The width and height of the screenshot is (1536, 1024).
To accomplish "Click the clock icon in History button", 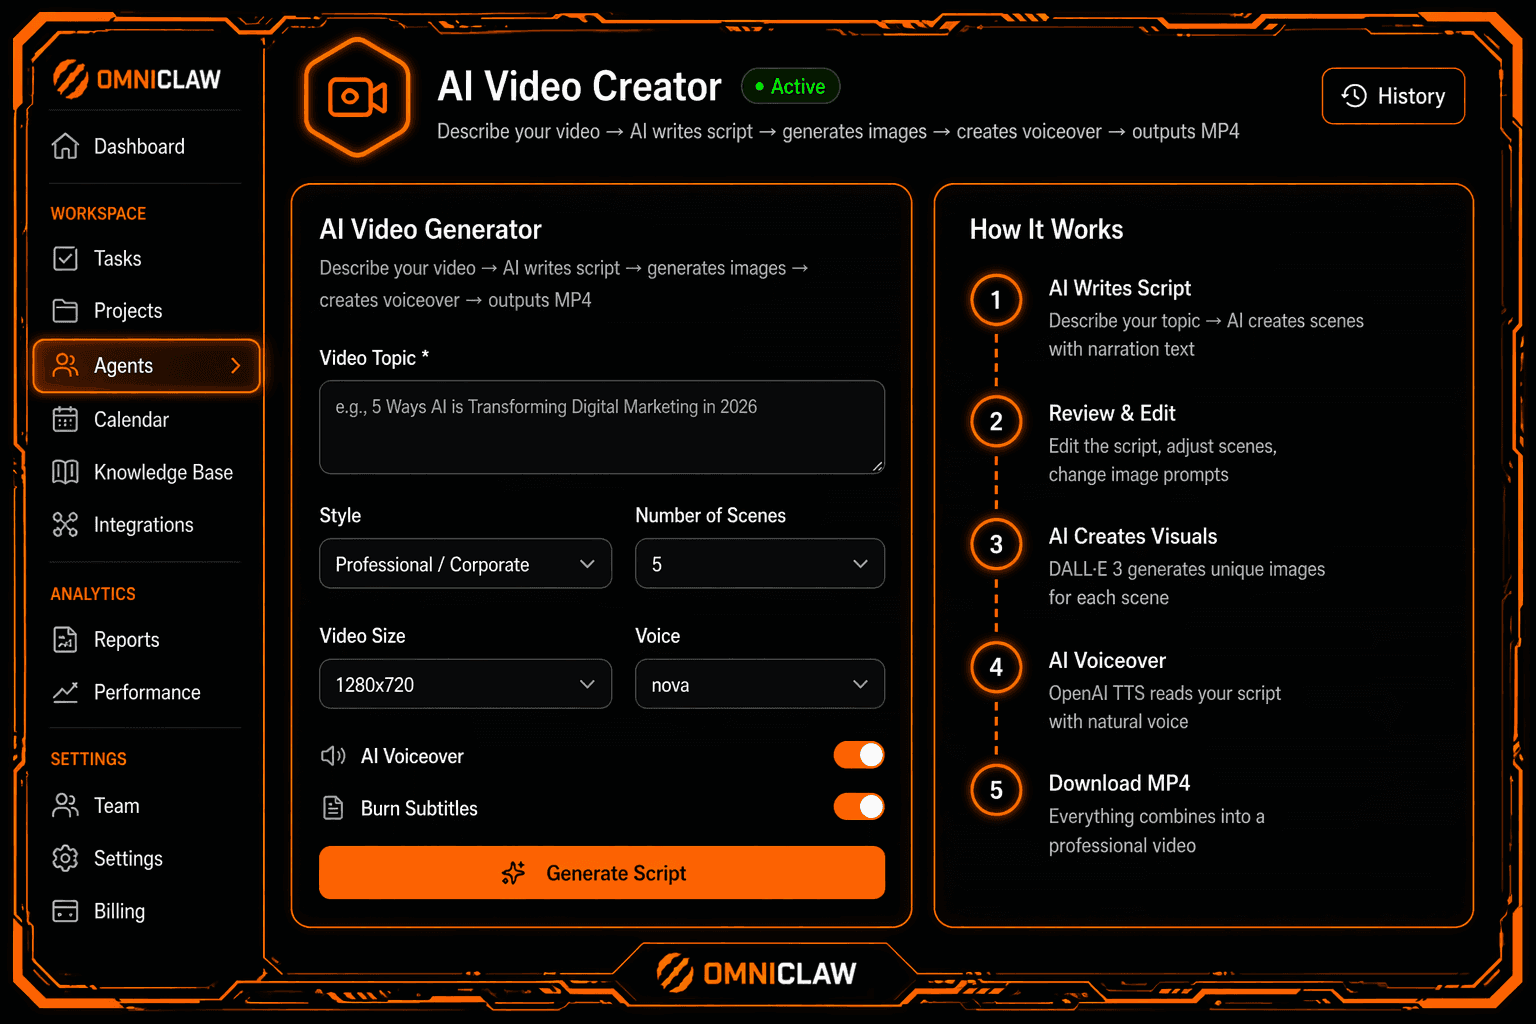I will (x=1354, y=96).
